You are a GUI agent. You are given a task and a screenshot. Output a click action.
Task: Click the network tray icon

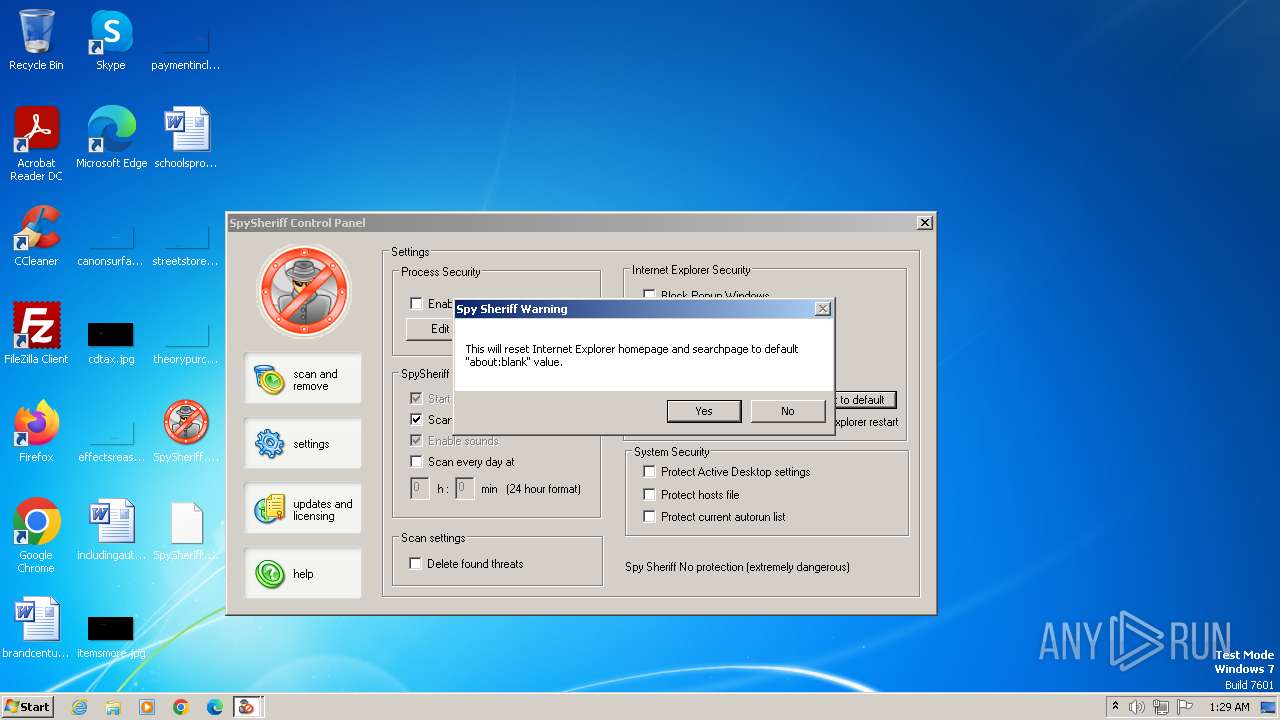(x=1161, y=707)
